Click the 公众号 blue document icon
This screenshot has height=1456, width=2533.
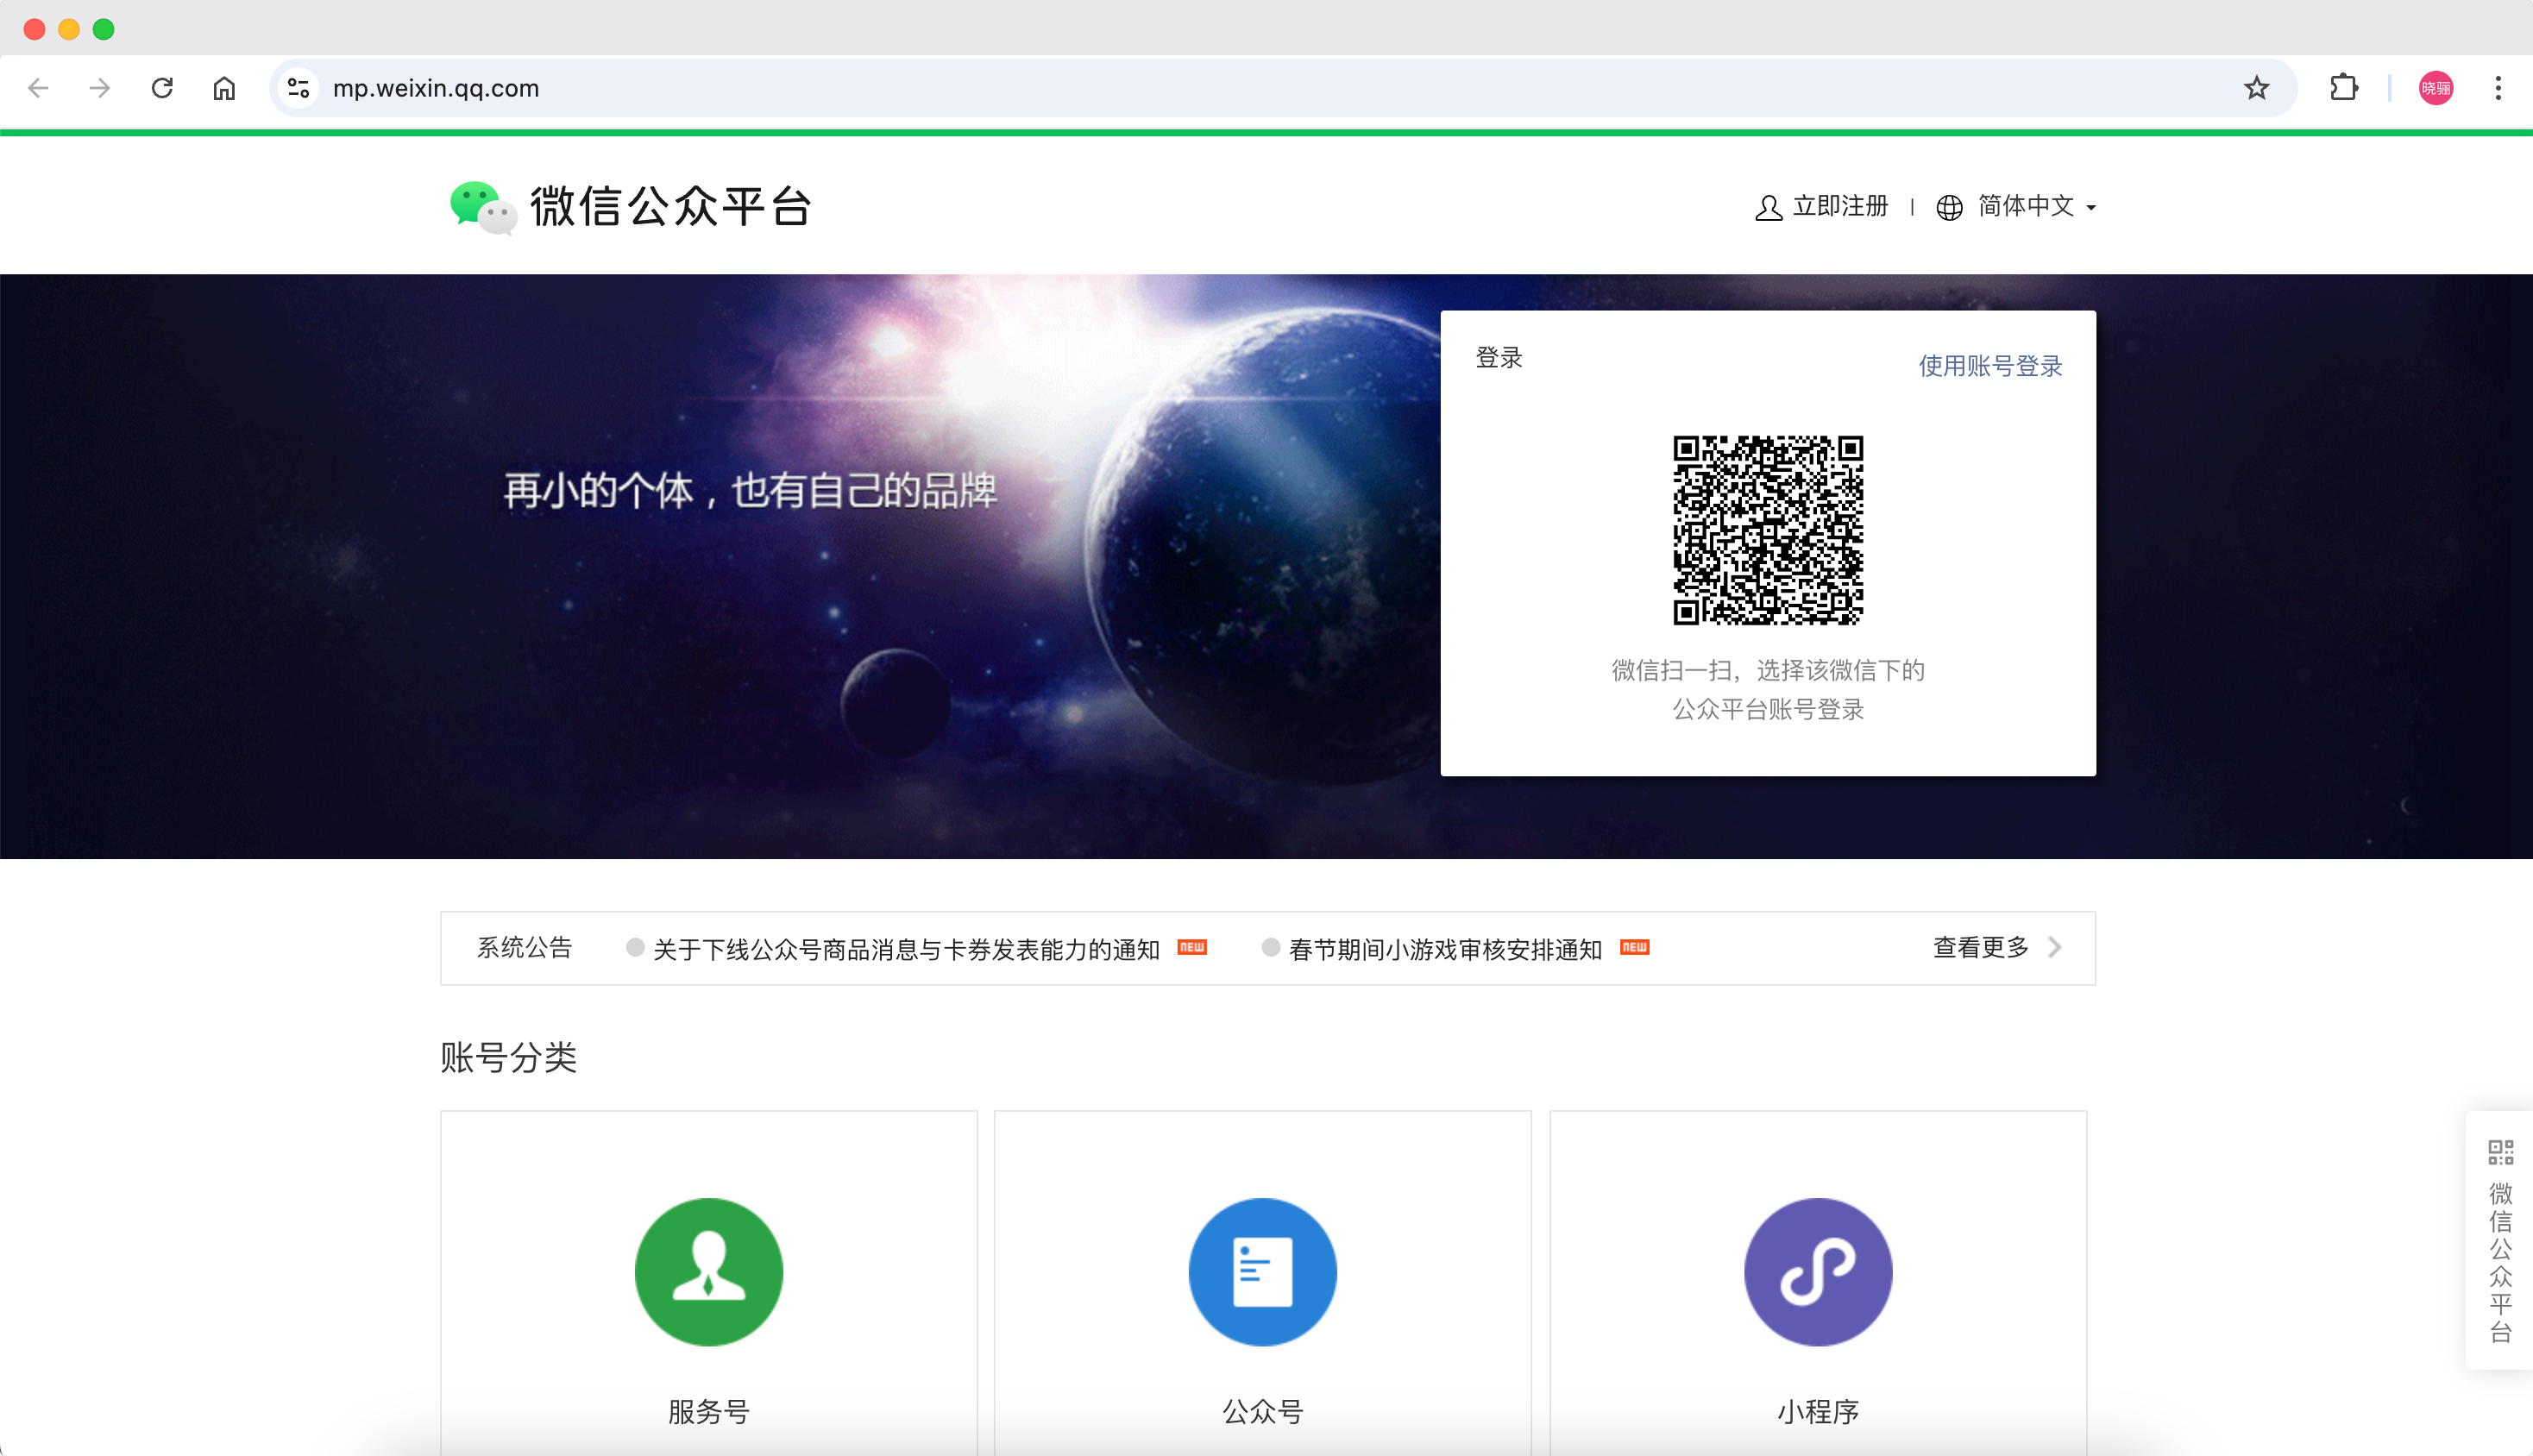[x=1262, y=1272]
